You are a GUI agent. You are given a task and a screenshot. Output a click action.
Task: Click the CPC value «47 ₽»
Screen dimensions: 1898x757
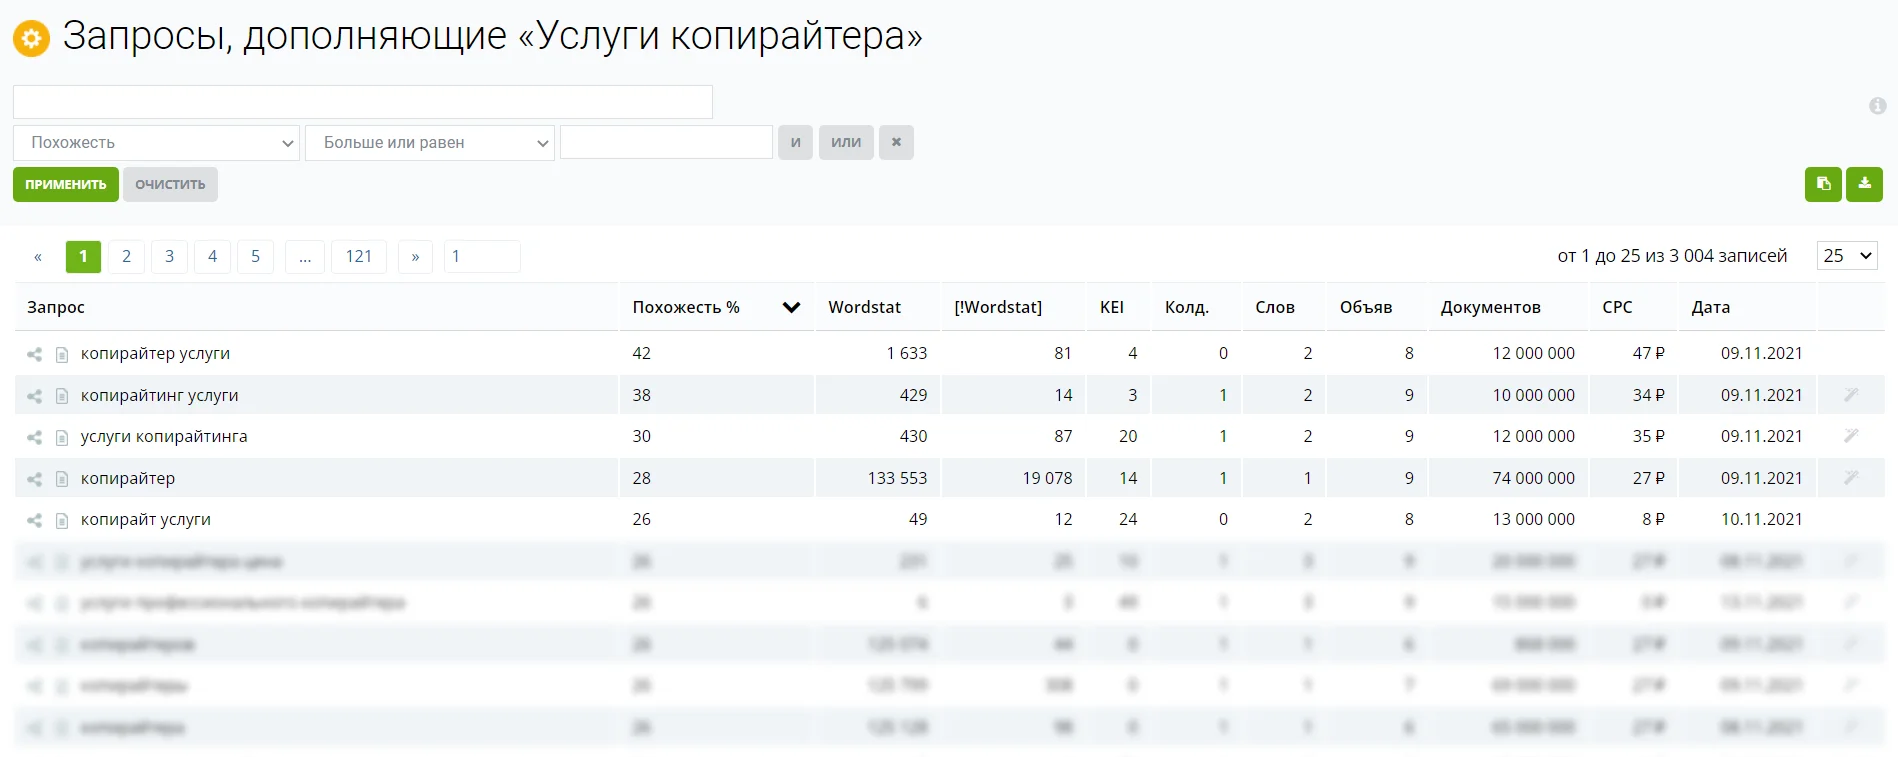tap(1649, 353)
